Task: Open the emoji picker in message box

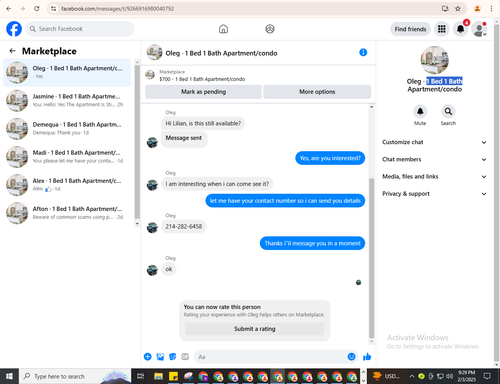Action: (351, 357)
